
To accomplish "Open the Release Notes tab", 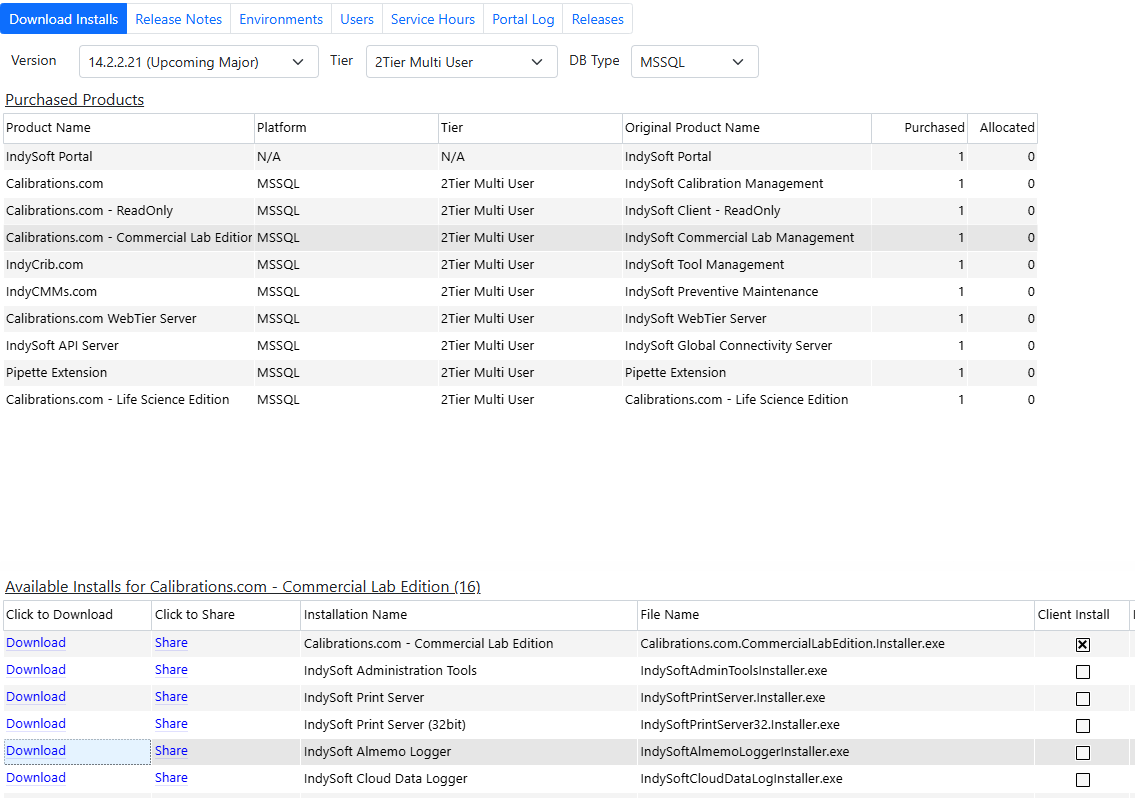I will pos(178,19).
